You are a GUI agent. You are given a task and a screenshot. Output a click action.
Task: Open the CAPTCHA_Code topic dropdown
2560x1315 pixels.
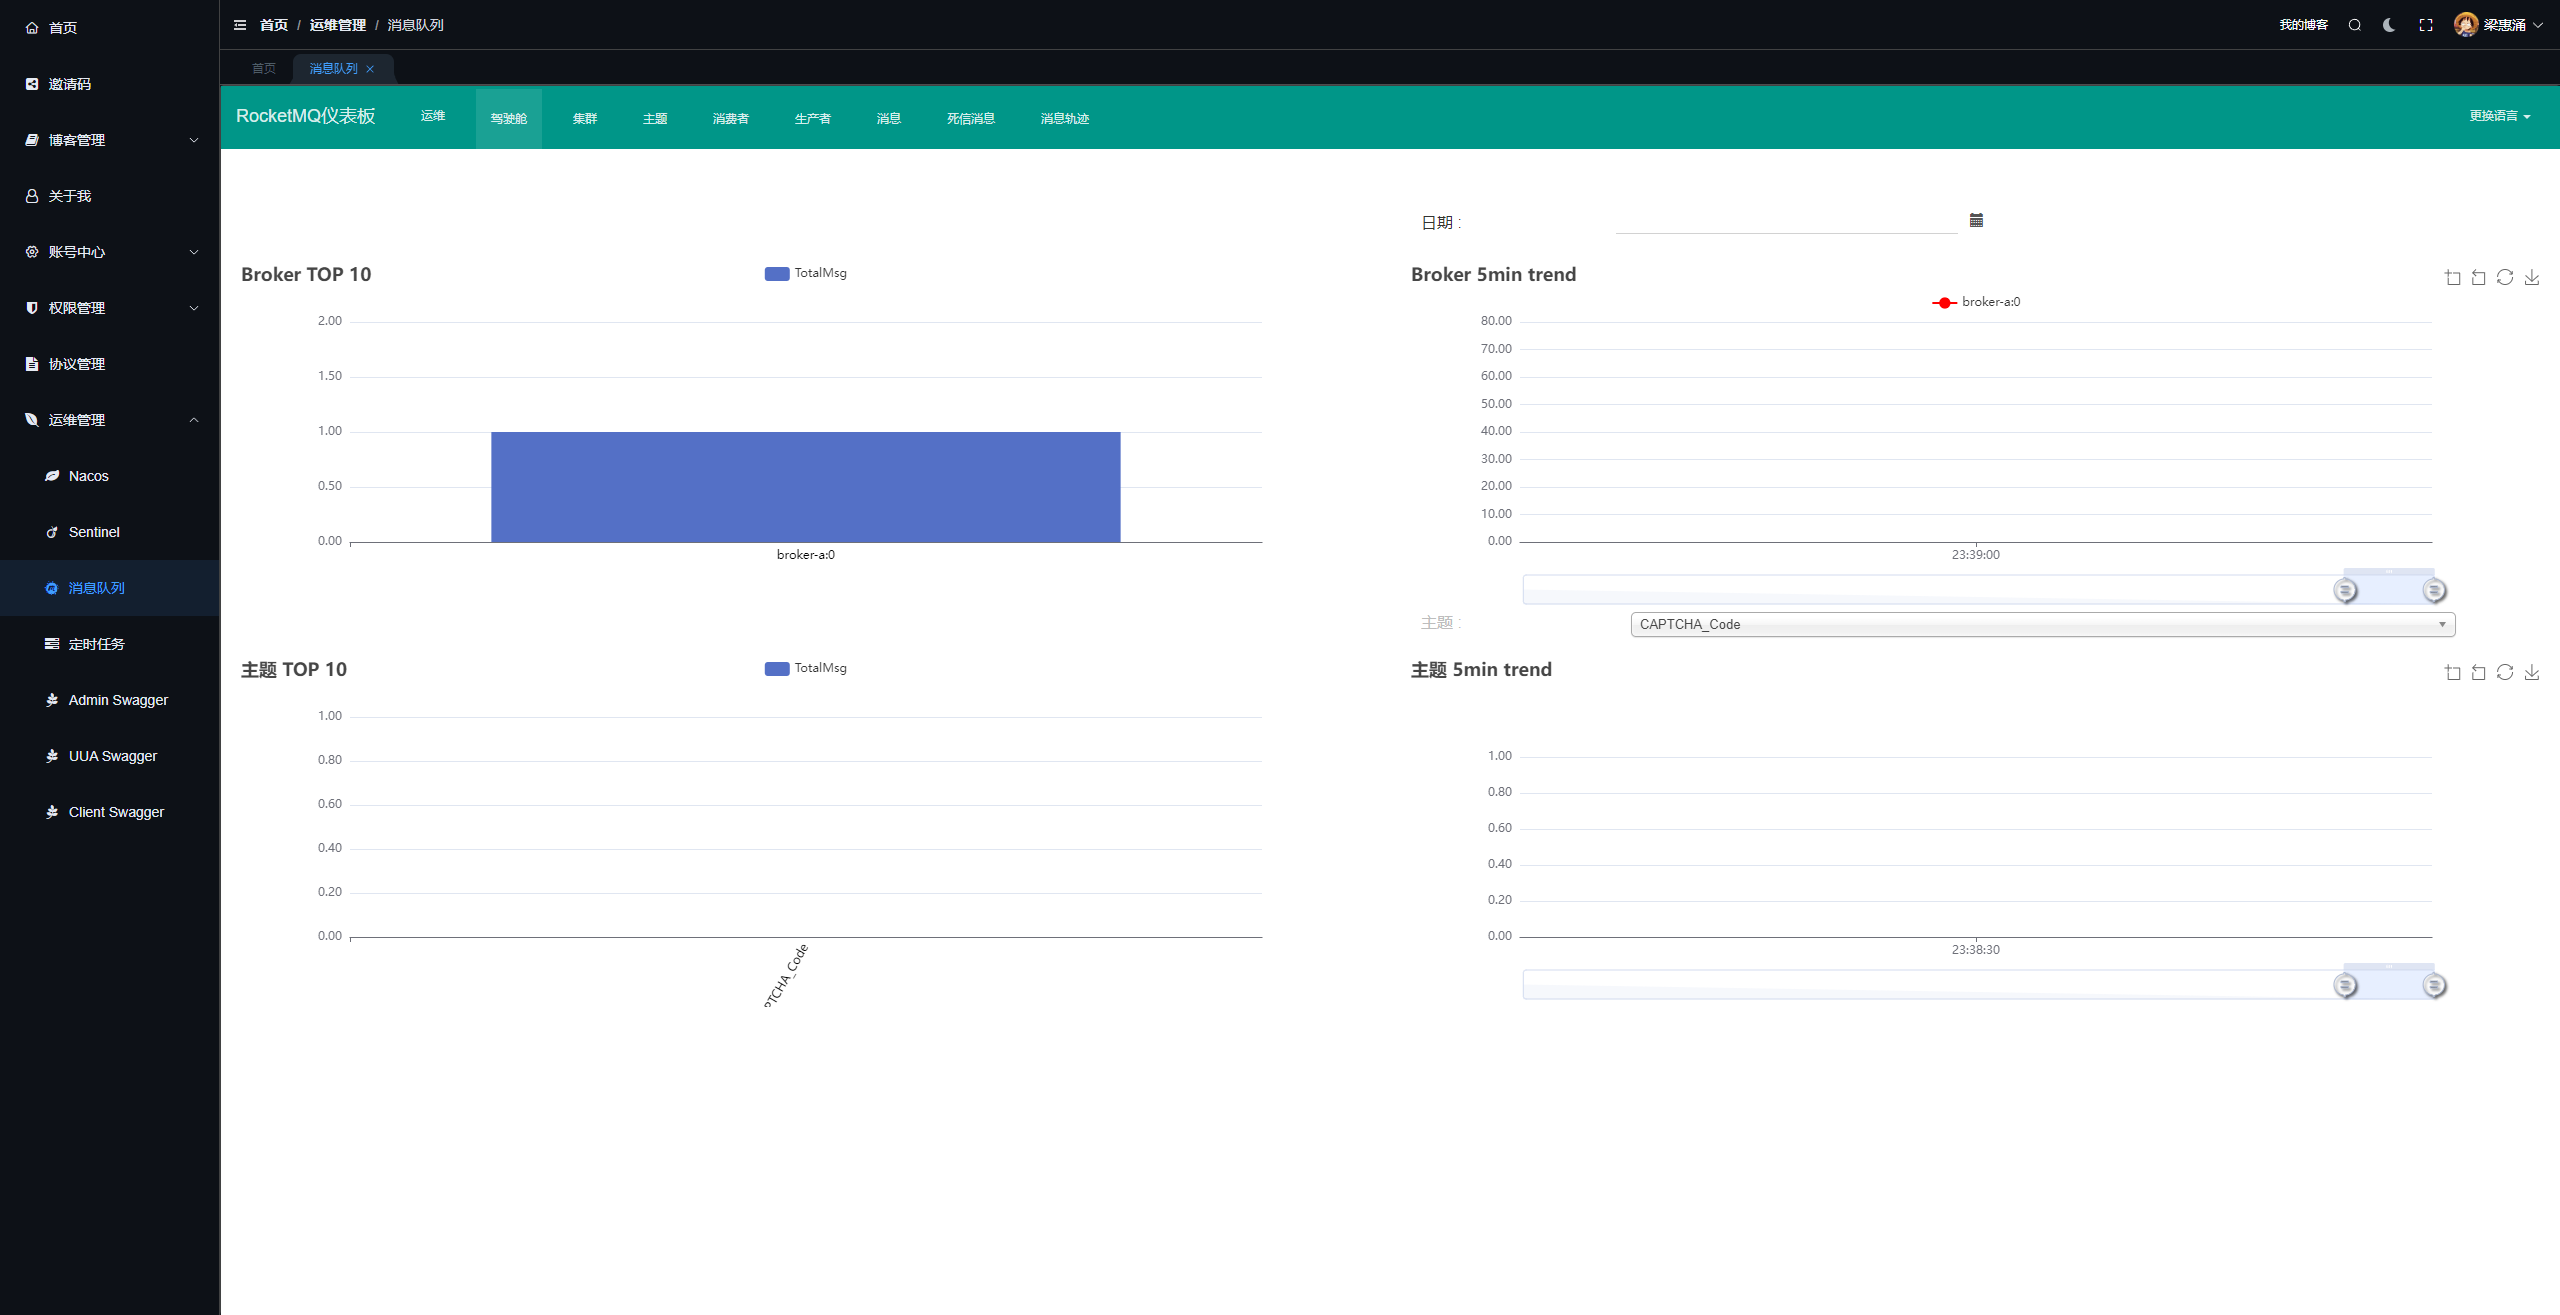2042,624
